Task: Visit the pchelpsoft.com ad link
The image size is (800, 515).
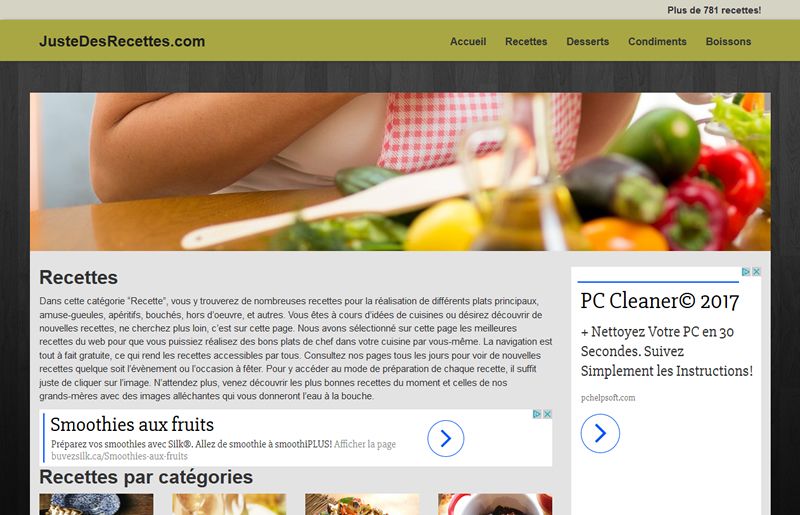Action: click(x=608, y=398)
